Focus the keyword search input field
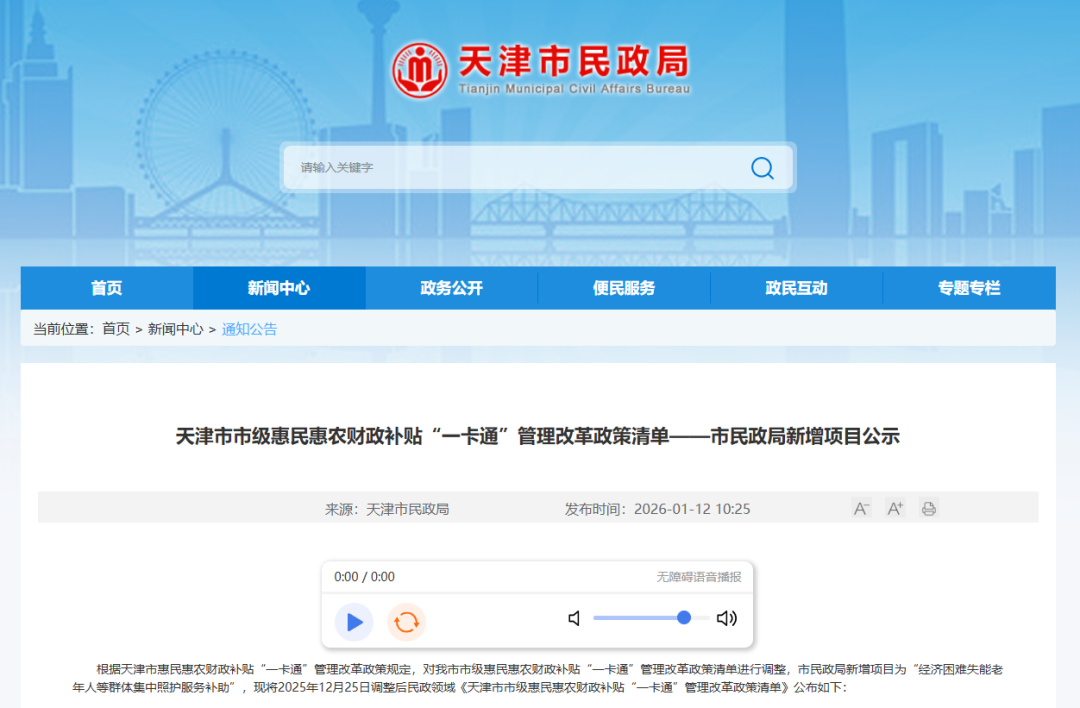The width and height of the screenshot is (1080, 708). point(510,168)
